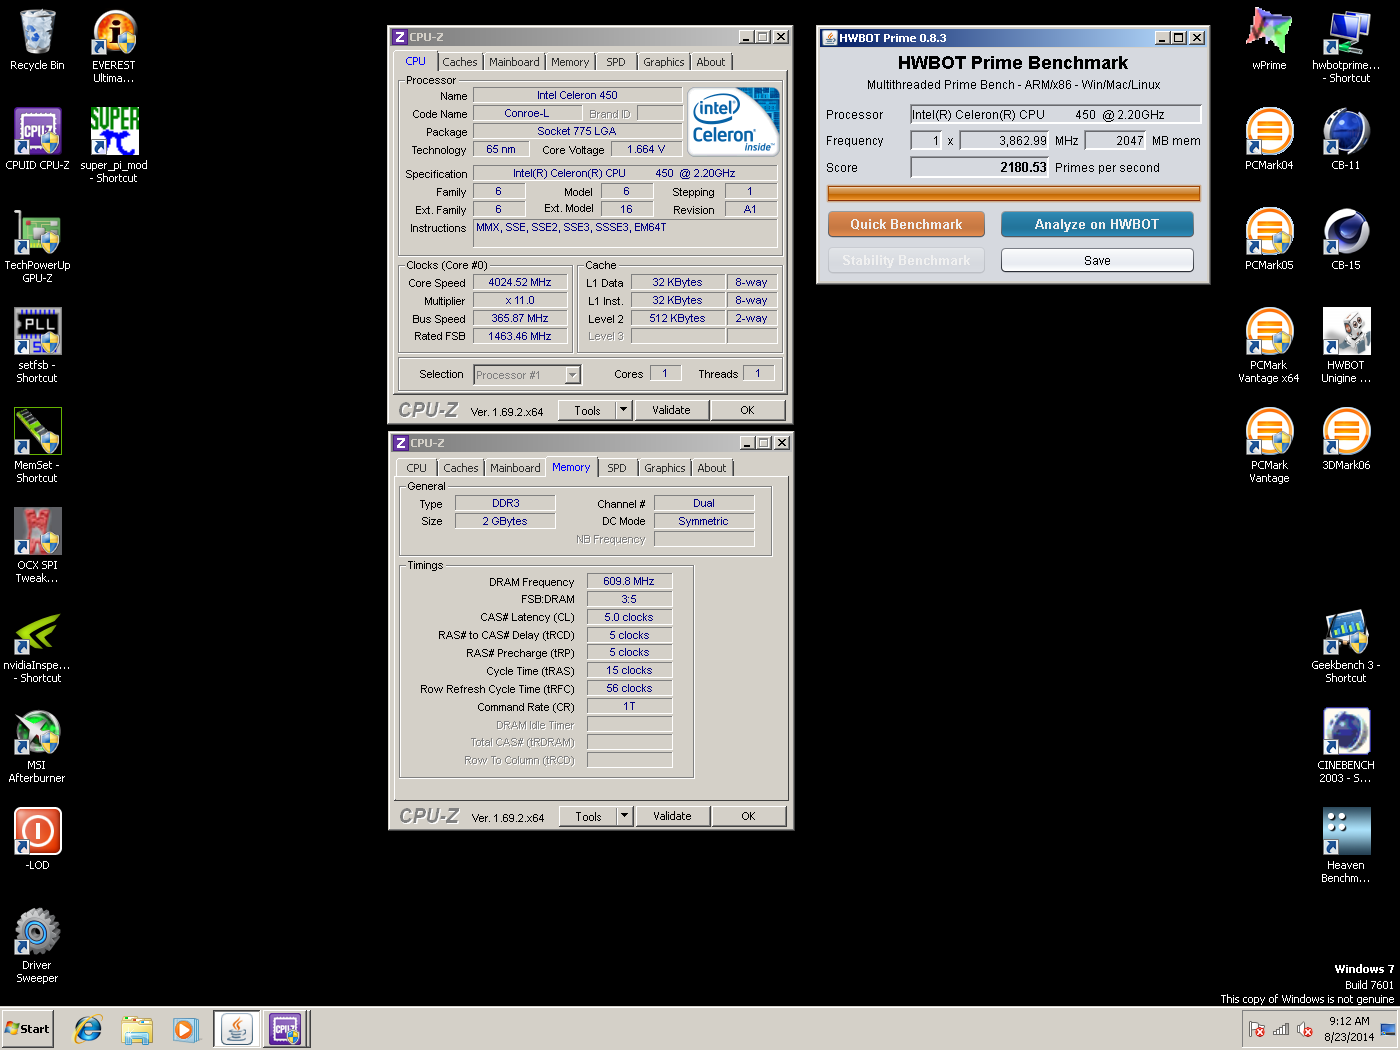
Task: Expand Tools dropdown arrow in upper CPU-Z
Action: 623,410
